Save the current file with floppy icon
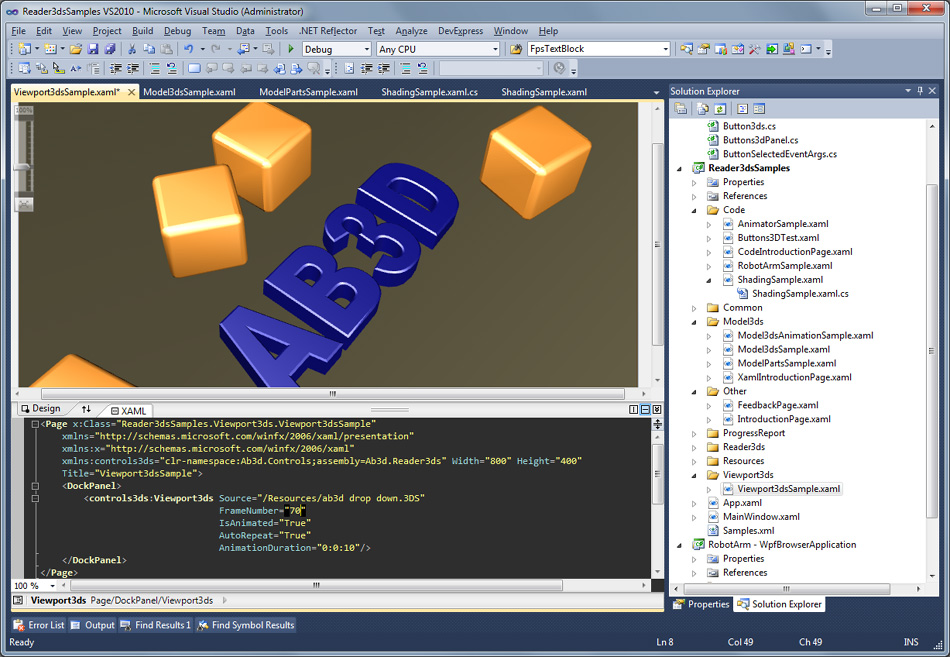This screenshot has width=950, height=657. (x=93, y=49)
